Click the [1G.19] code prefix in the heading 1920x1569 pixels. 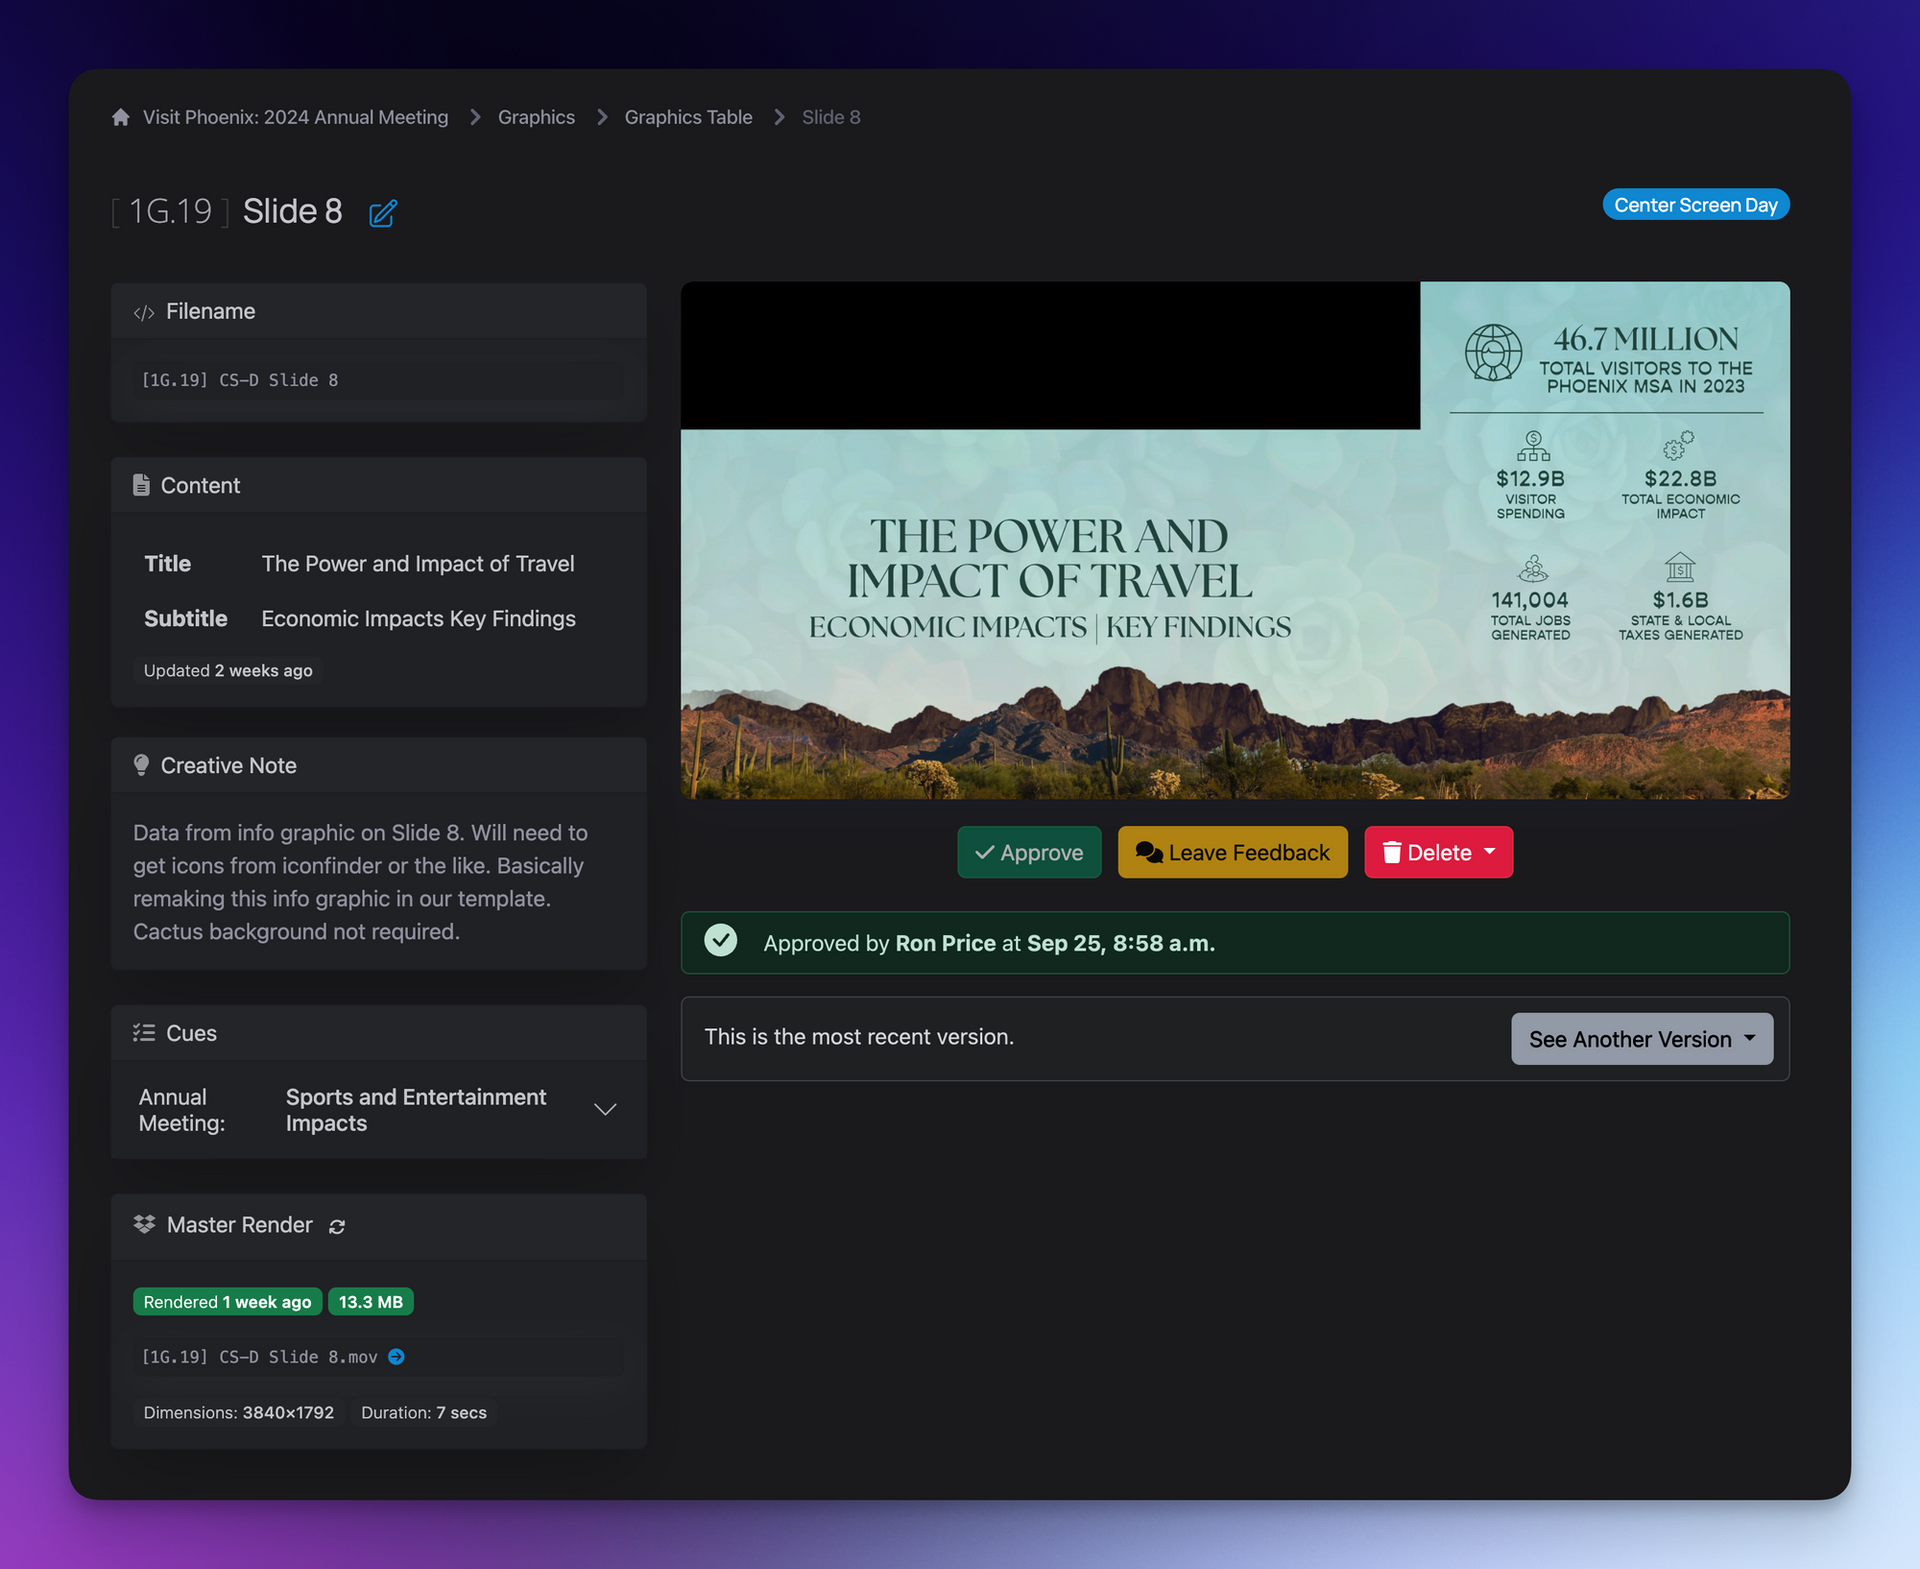(170, 212)
